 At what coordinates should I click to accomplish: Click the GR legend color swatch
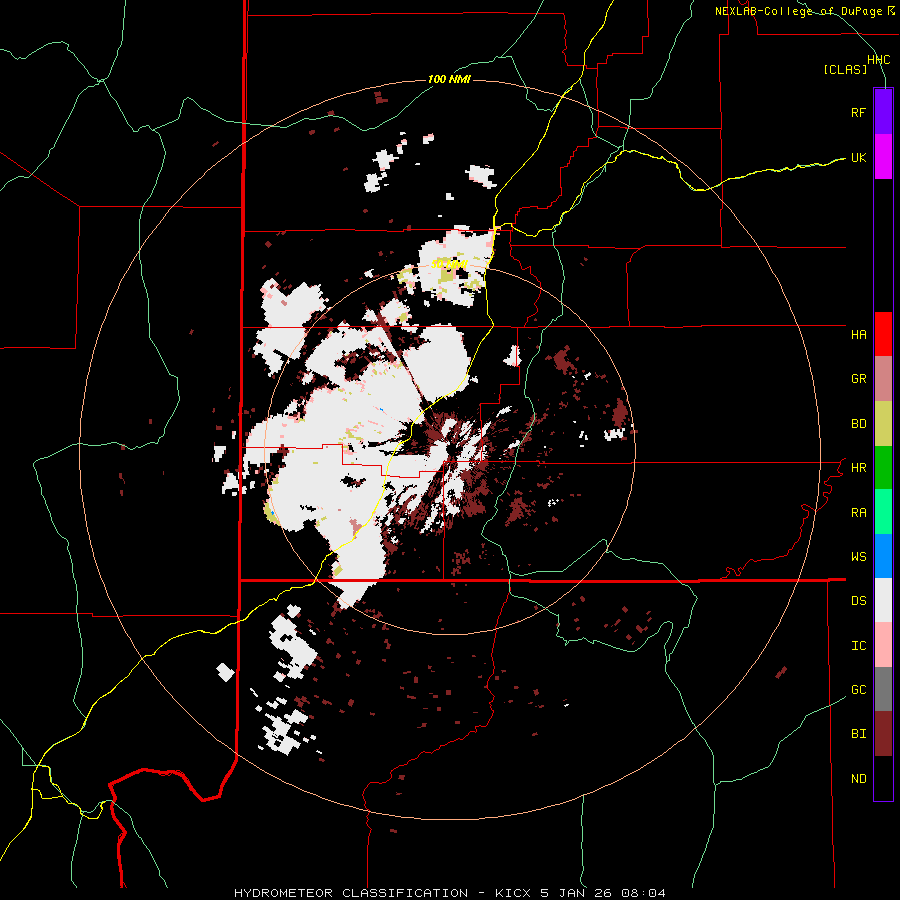(883, 379)
